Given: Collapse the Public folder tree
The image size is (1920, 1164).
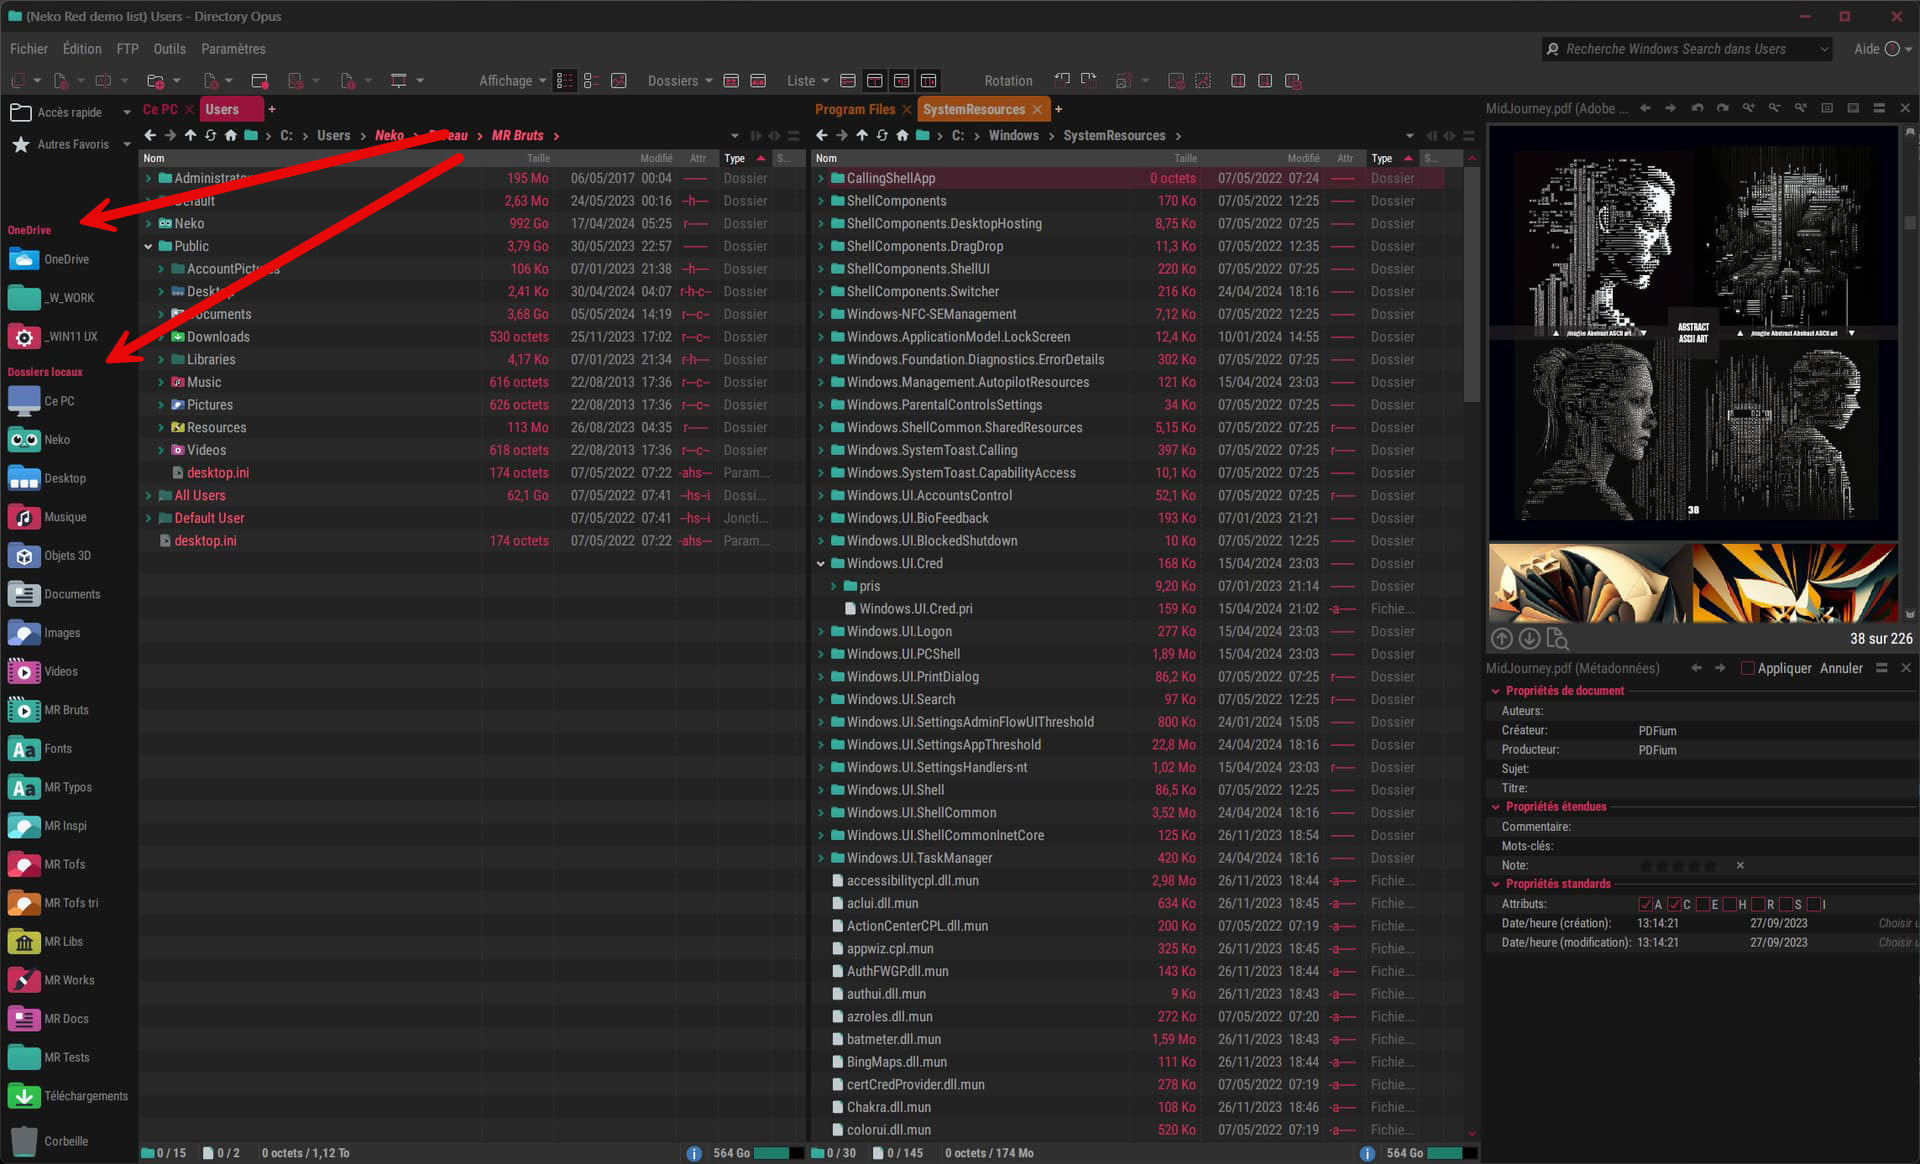Looking at the screenshot, I should pos(148,246).
